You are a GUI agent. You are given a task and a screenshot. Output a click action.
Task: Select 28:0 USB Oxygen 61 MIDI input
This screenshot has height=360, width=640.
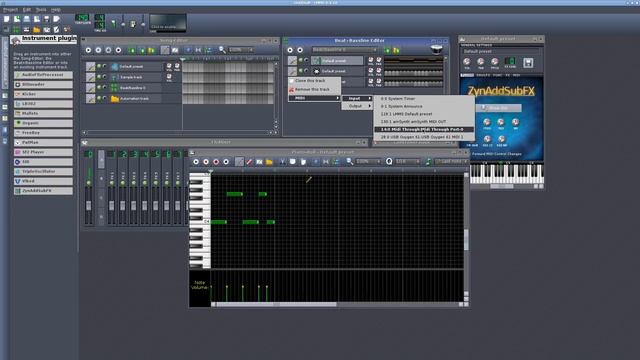[424, 137]
